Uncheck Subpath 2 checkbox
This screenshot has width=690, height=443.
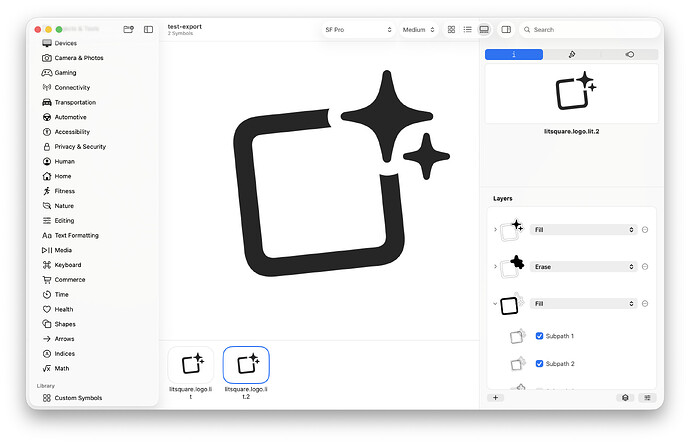(539, 364)
